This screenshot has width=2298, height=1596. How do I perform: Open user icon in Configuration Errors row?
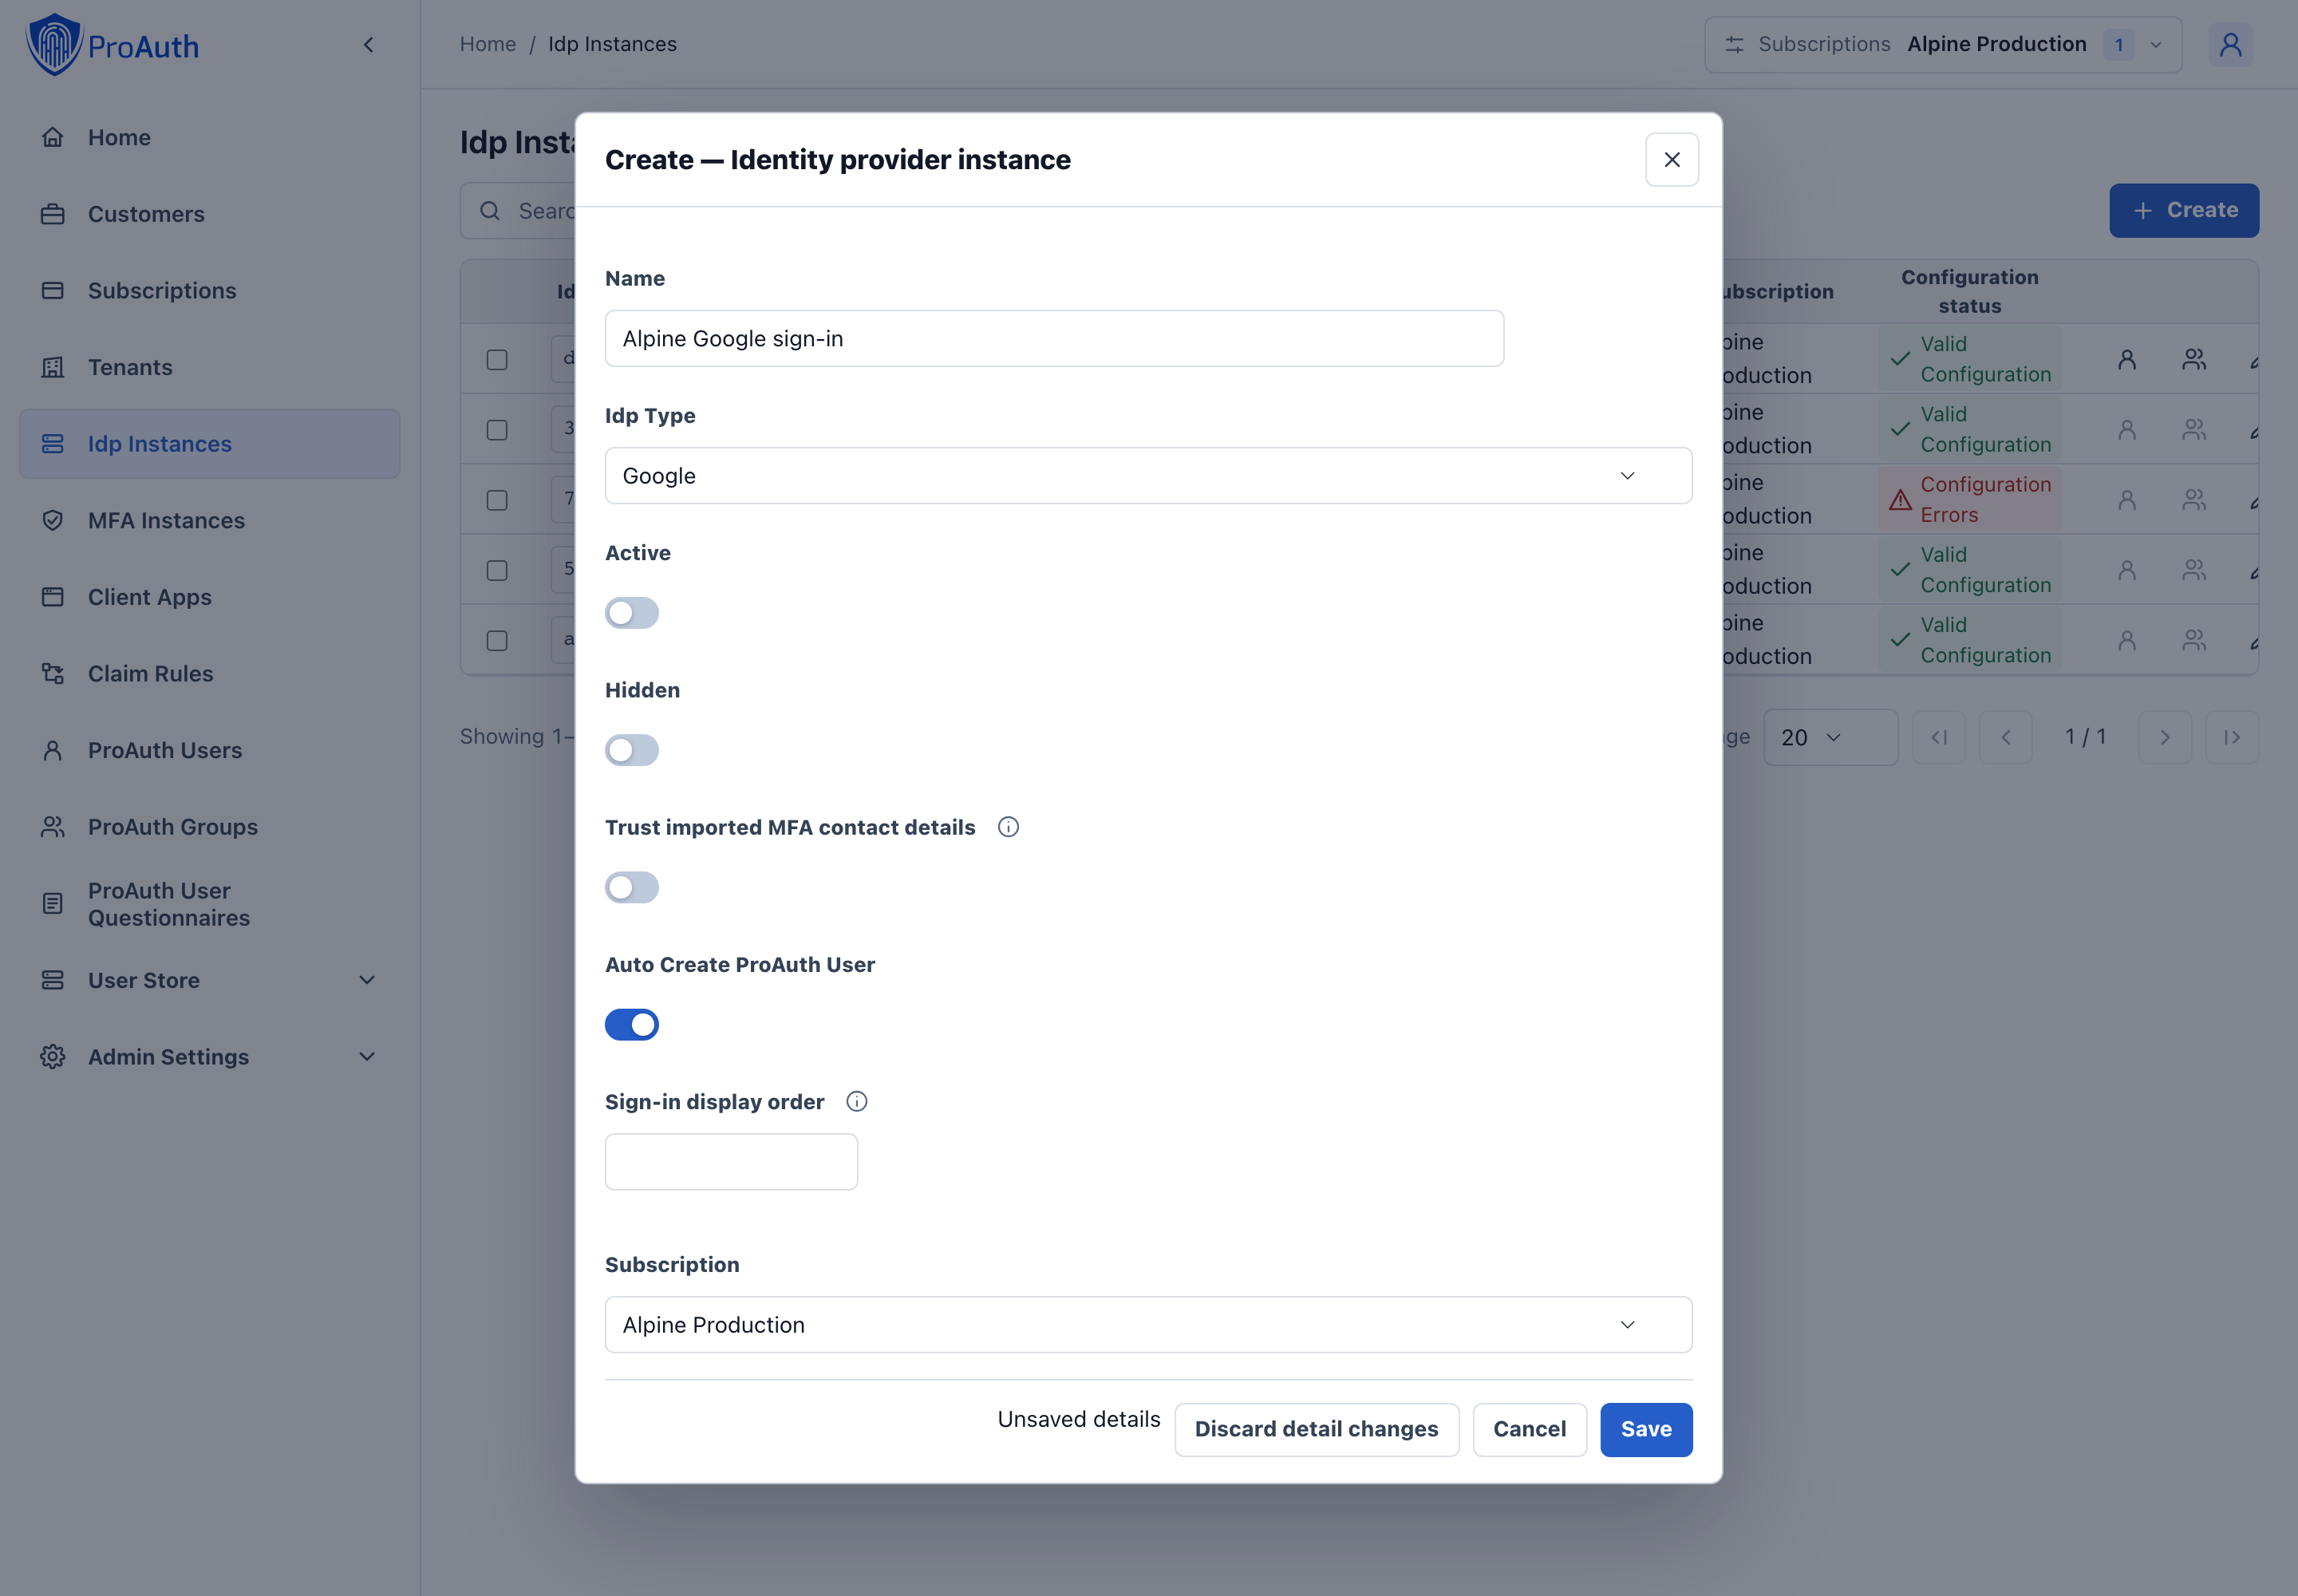2127,499
